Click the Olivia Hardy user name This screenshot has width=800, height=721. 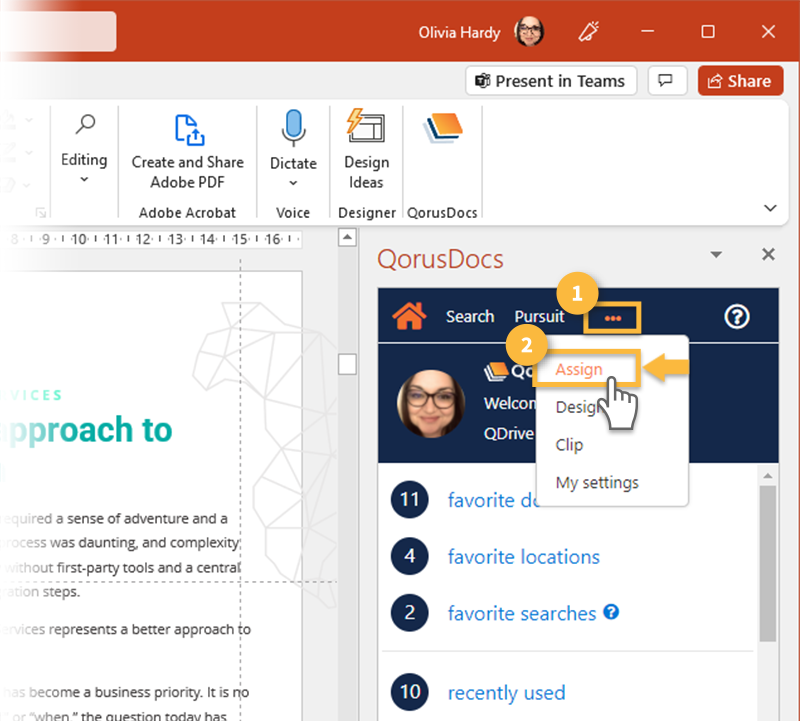pyautogui.click(x=459, y=33)
